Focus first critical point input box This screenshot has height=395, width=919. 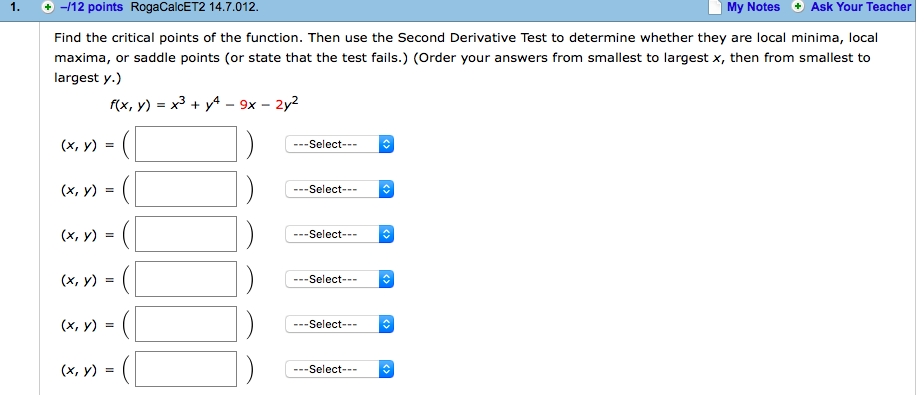186,144
